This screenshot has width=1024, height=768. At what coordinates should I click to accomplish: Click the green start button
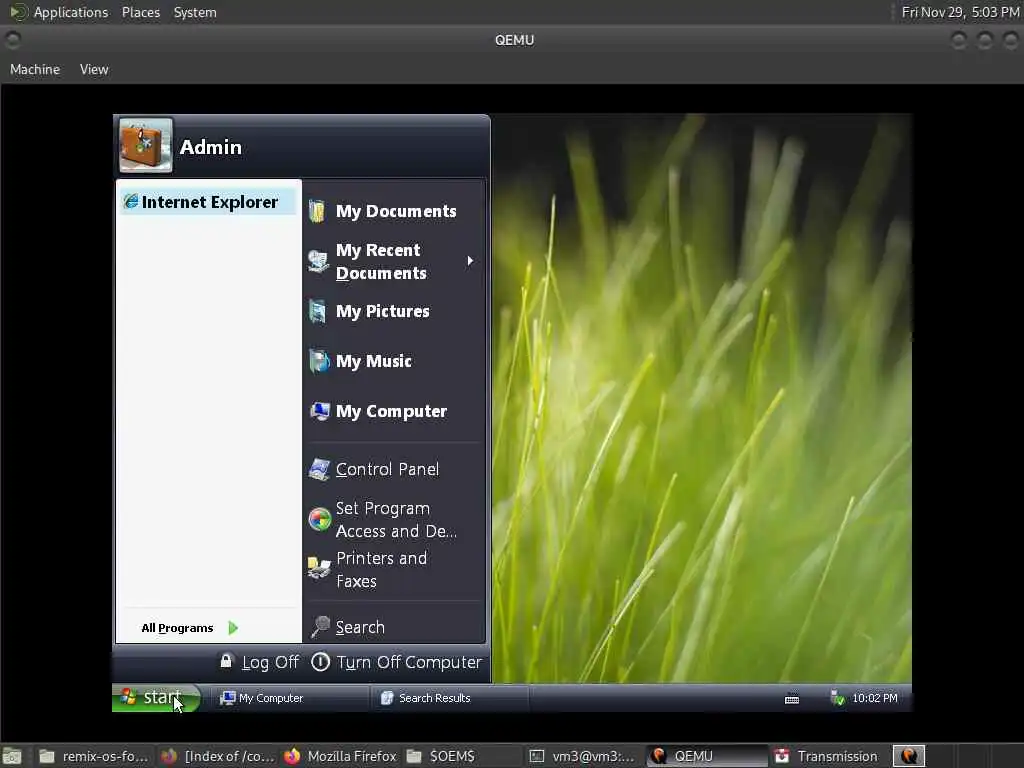155,697
